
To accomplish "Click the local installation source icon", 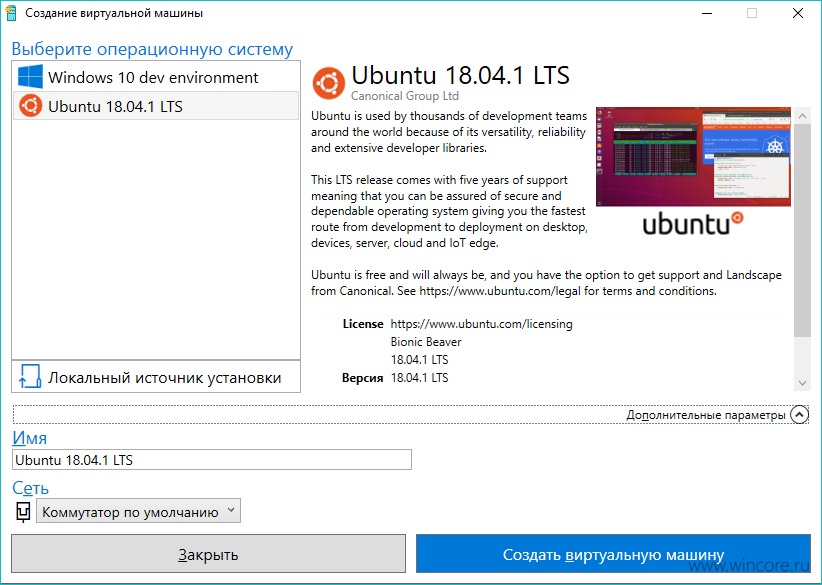I will 30,377.
